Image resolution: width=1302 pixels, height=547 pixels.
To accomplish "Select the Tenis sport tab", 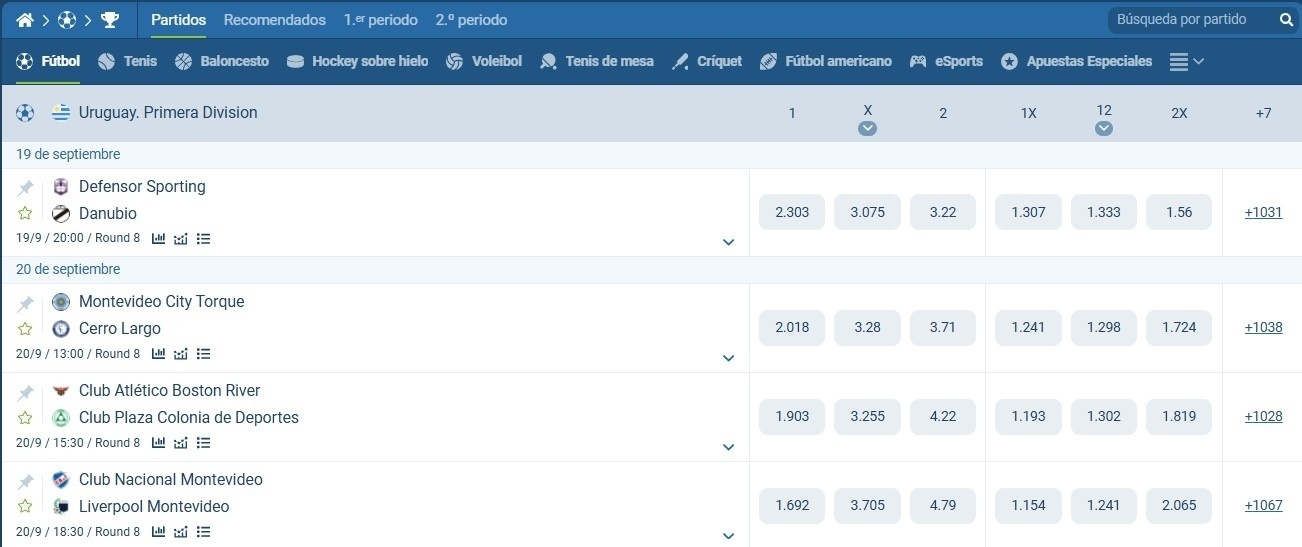I will [128, 61].
